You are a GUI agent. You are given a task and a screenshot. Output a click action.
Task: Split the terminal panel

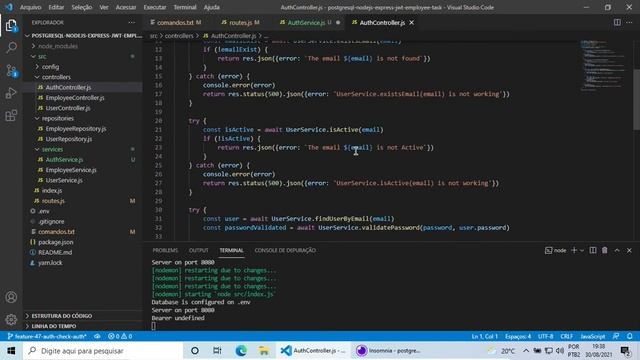click(x=593, y=250)
